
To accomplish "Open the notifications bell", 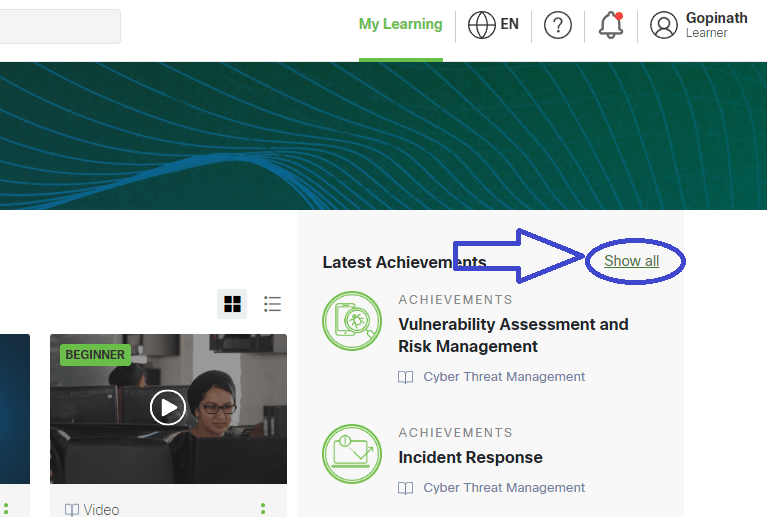I will (610, 25).
